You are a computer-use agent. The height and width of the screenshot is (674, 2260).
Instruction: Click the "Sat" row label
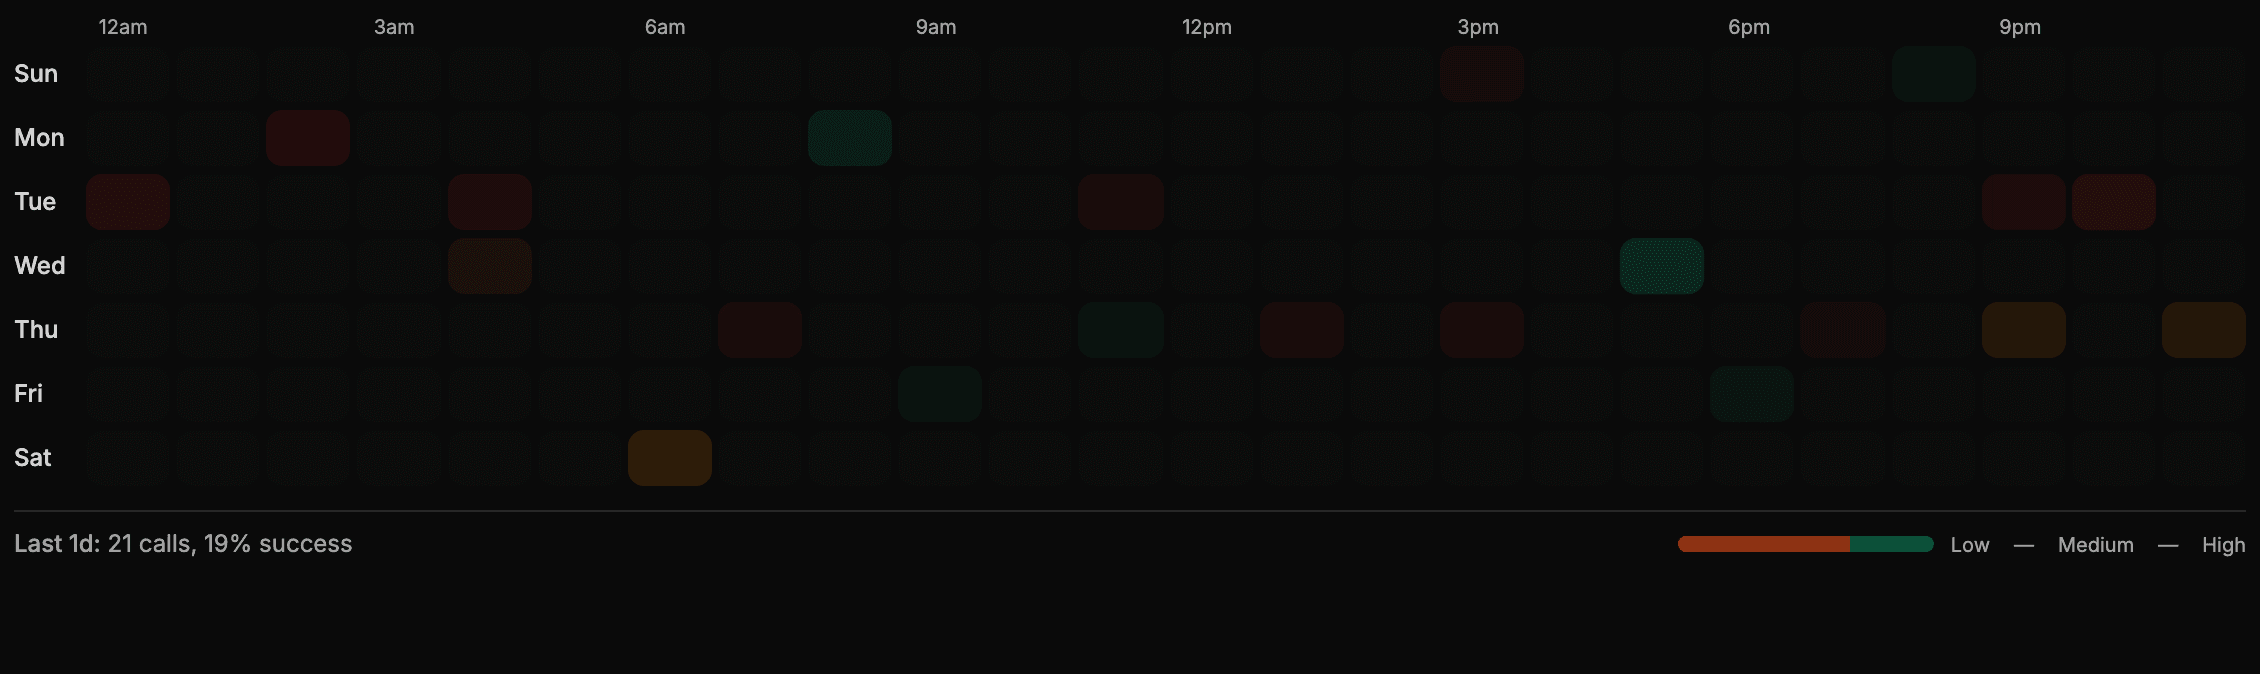pos(33,458)
